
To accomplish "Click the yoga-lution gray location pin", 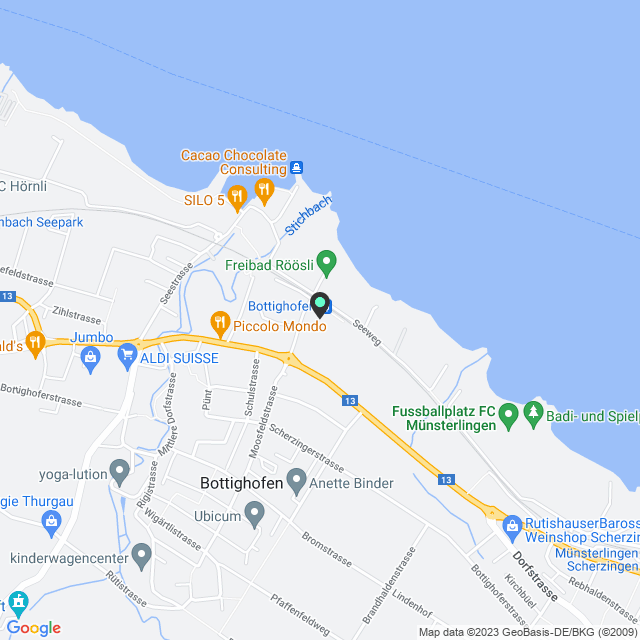I will tap(120, 472).
